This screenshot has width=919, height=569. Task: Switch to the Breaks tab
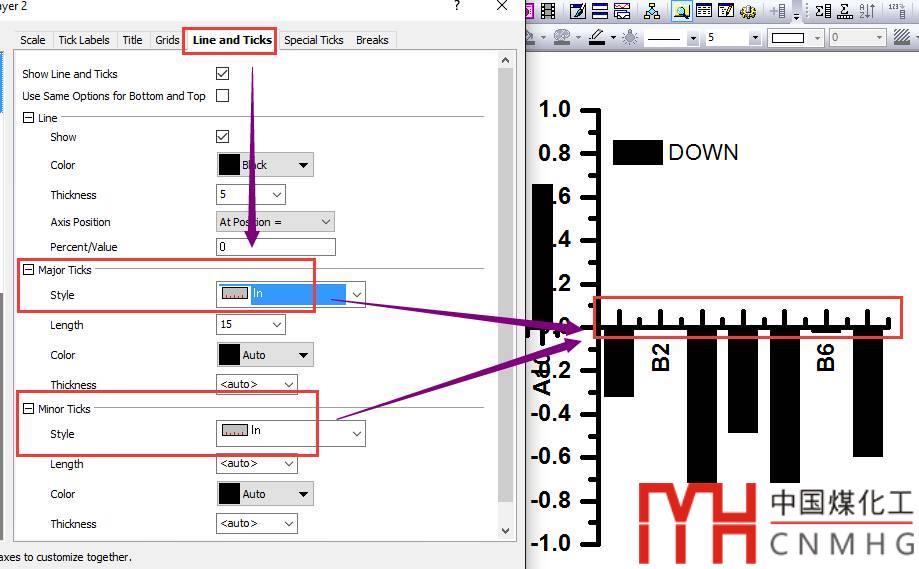click(372, 40)
